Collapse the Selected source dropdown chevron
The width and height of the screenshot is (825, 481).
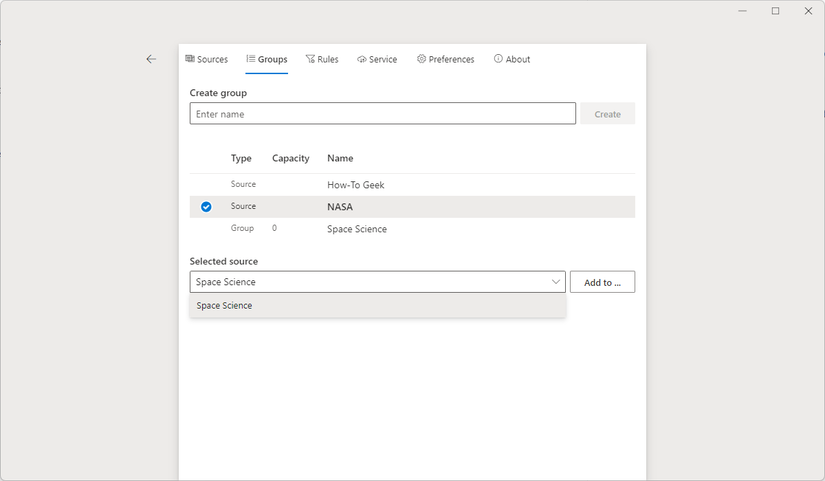pos(556,282)
